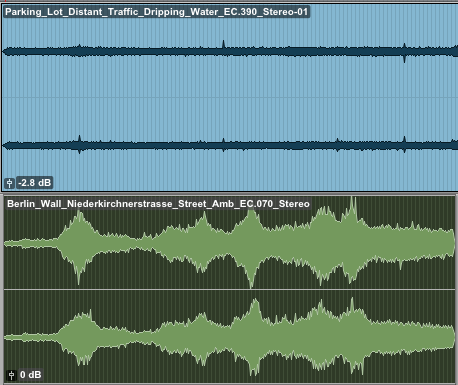
Task: Click the center spike in Parking_Lot upper channel
Action: (x=223, y=44)
